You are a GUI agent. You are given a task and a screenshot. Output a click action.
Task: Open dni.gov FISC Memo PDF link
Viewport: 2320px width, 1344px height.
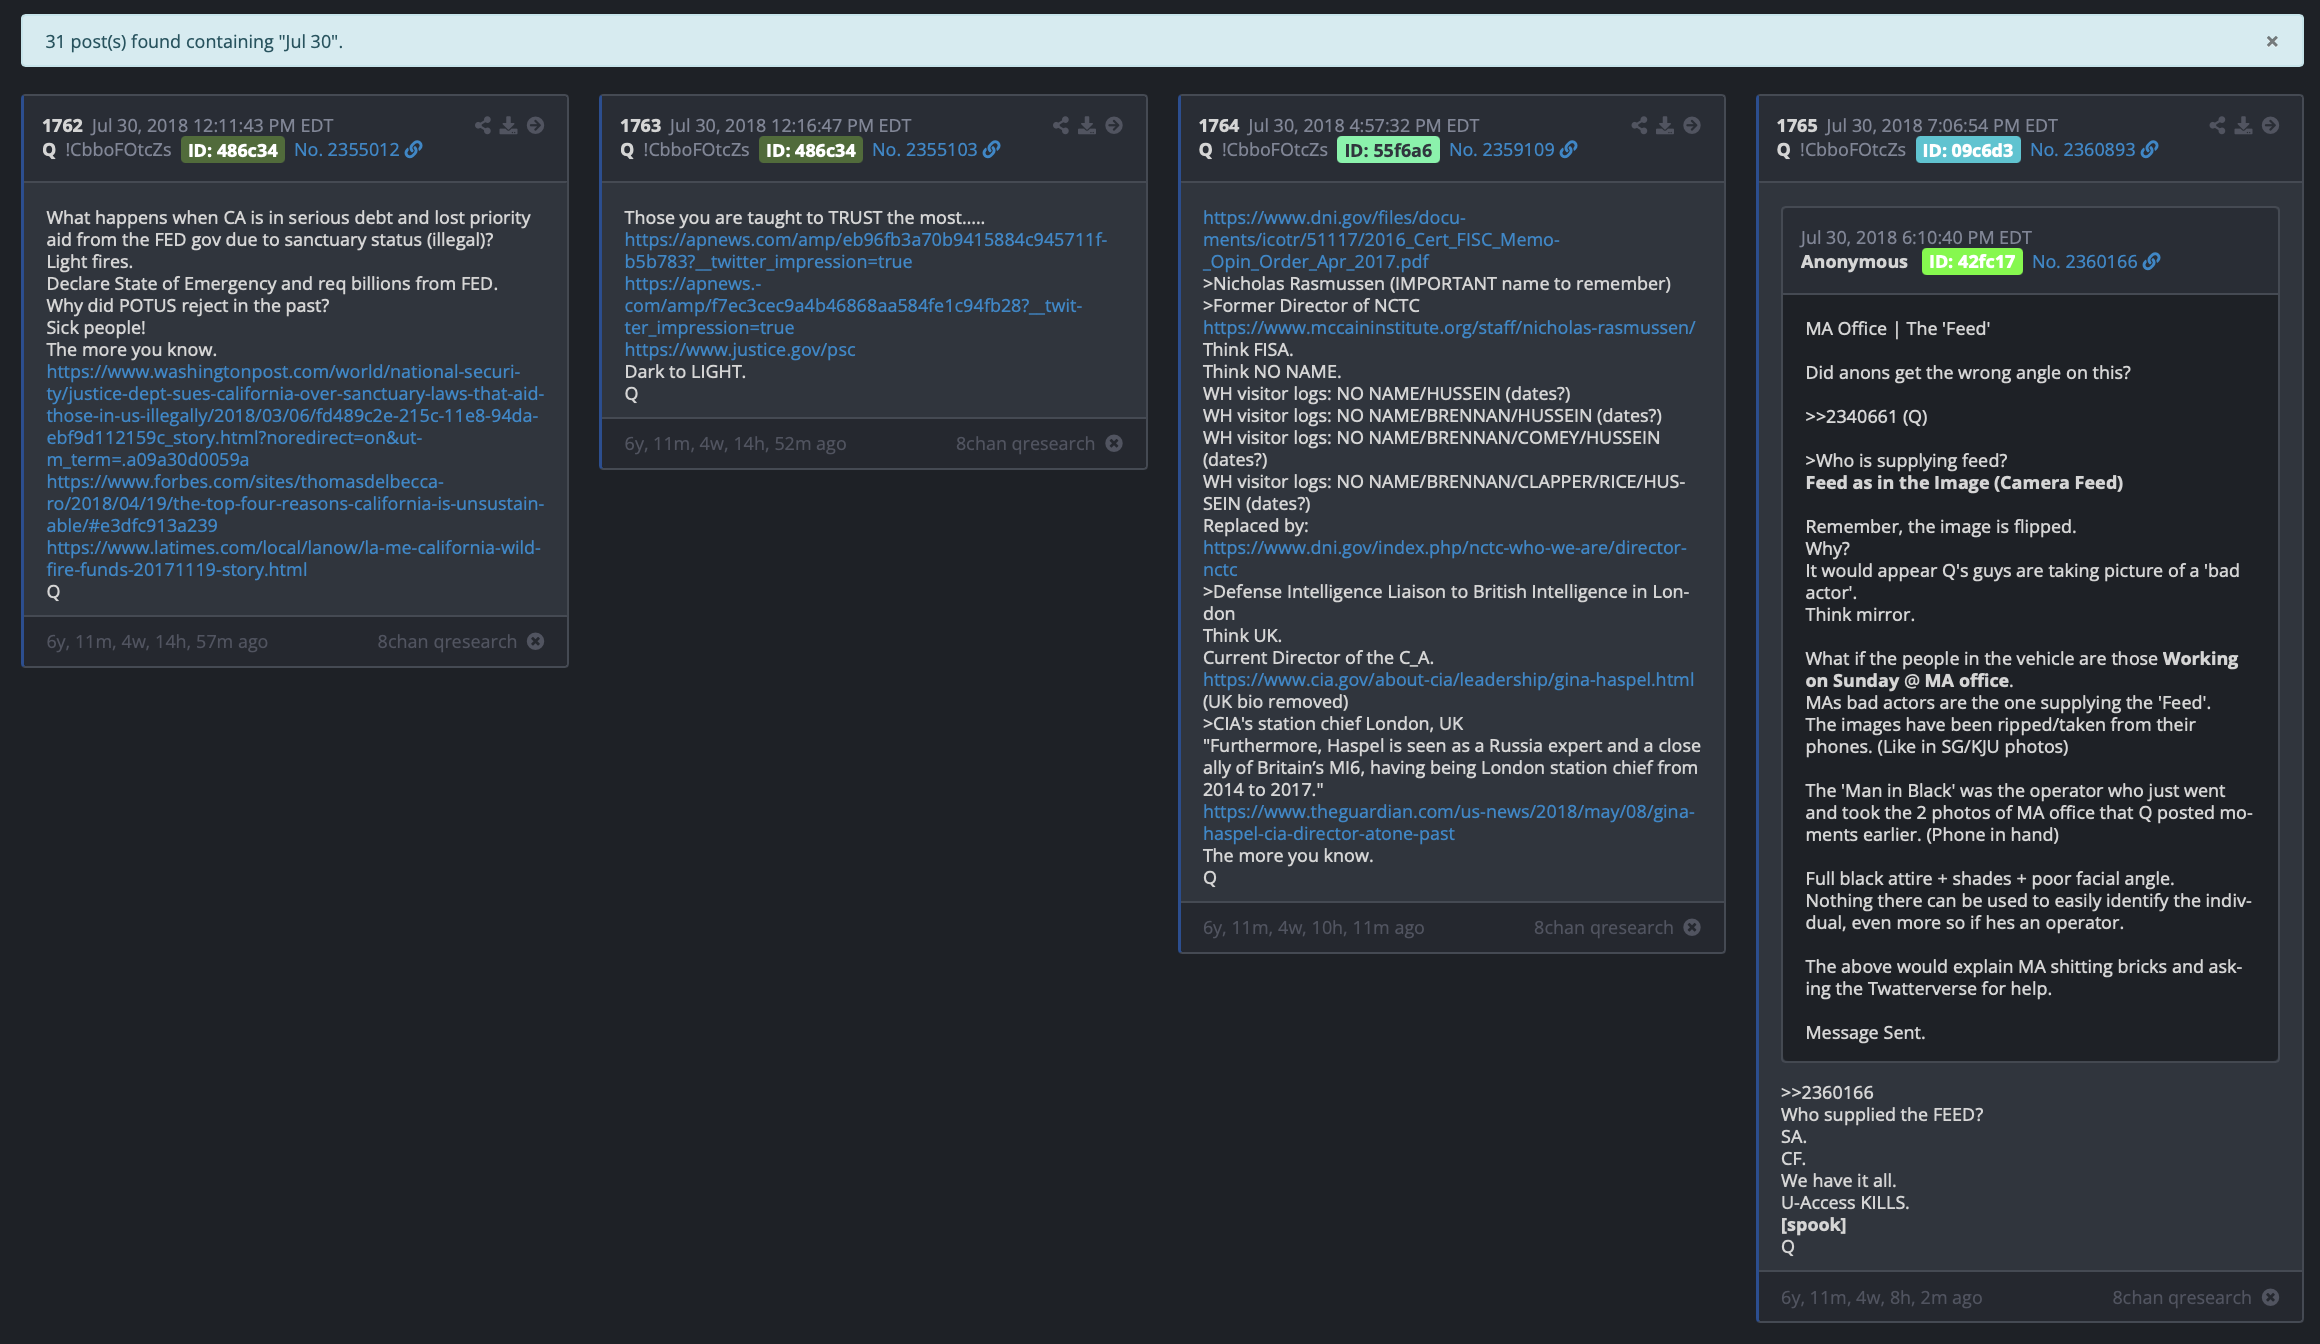click(x=1381, y=239)
